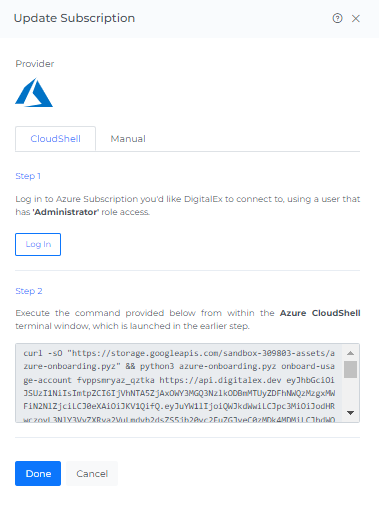Switch to the CloudShell tab
The width and height of the screenshot is (379, 509).
coord(55,139)
